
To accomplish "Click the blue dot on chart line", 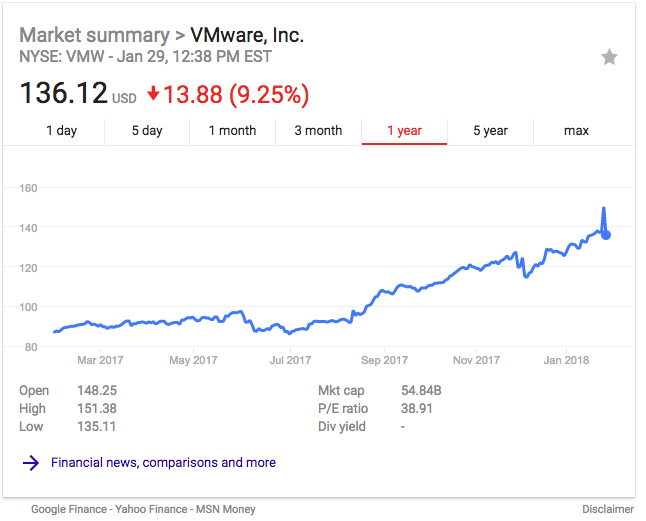I will pos(606,235).
